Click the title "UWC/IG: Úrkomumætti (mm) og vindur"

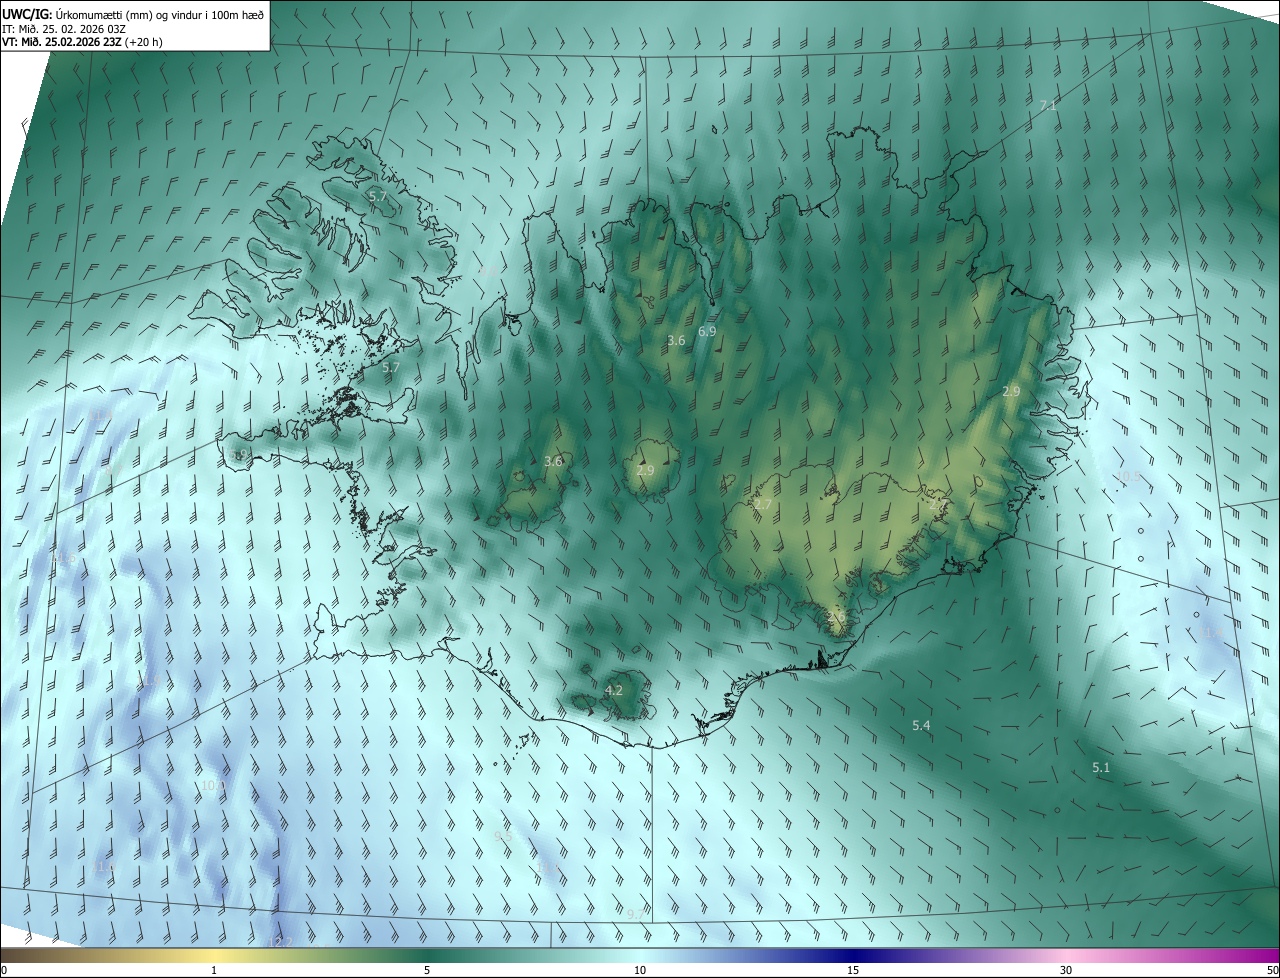[x=133, y=13]
